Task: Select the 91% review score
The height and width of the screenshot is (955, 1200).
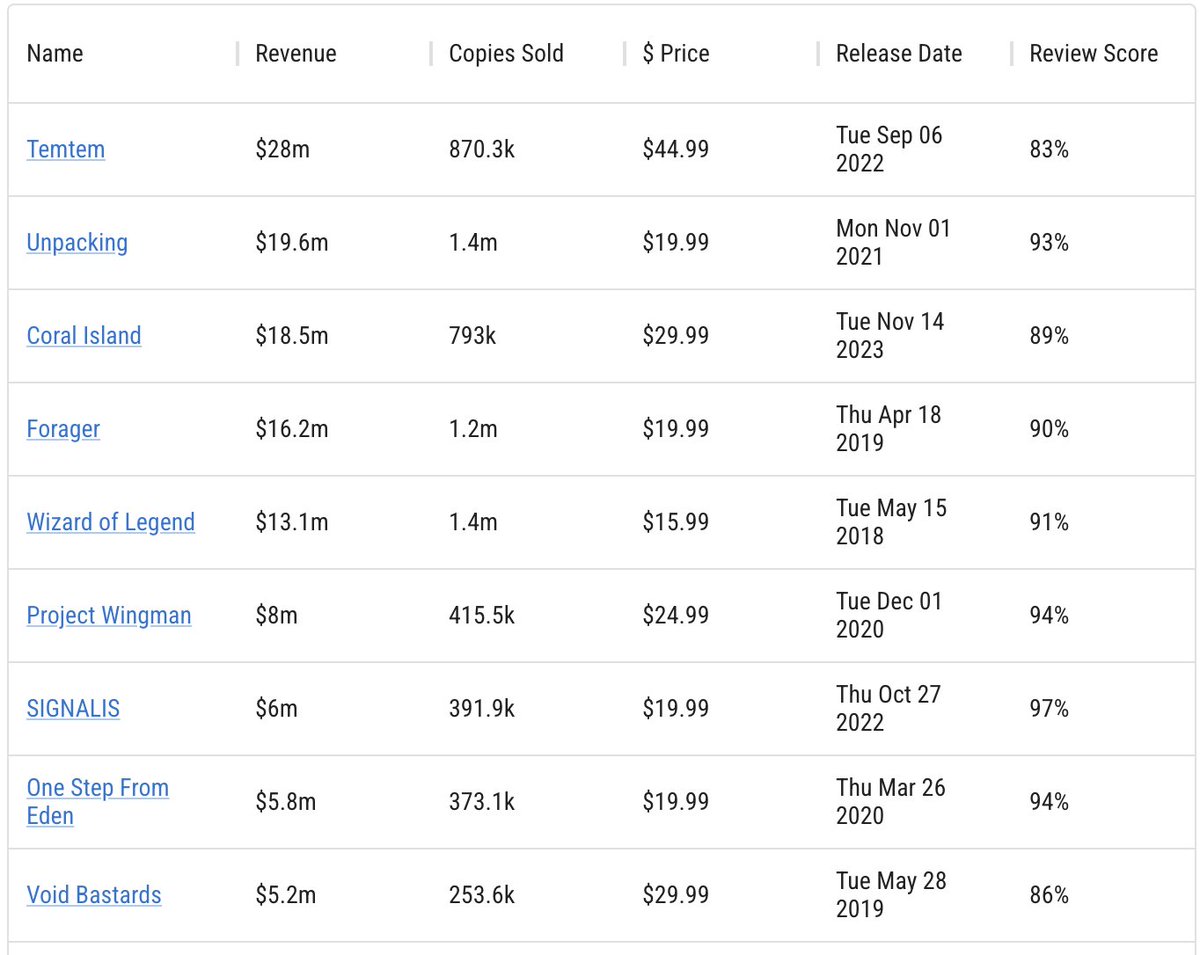Action: (x=1049, y=522)
